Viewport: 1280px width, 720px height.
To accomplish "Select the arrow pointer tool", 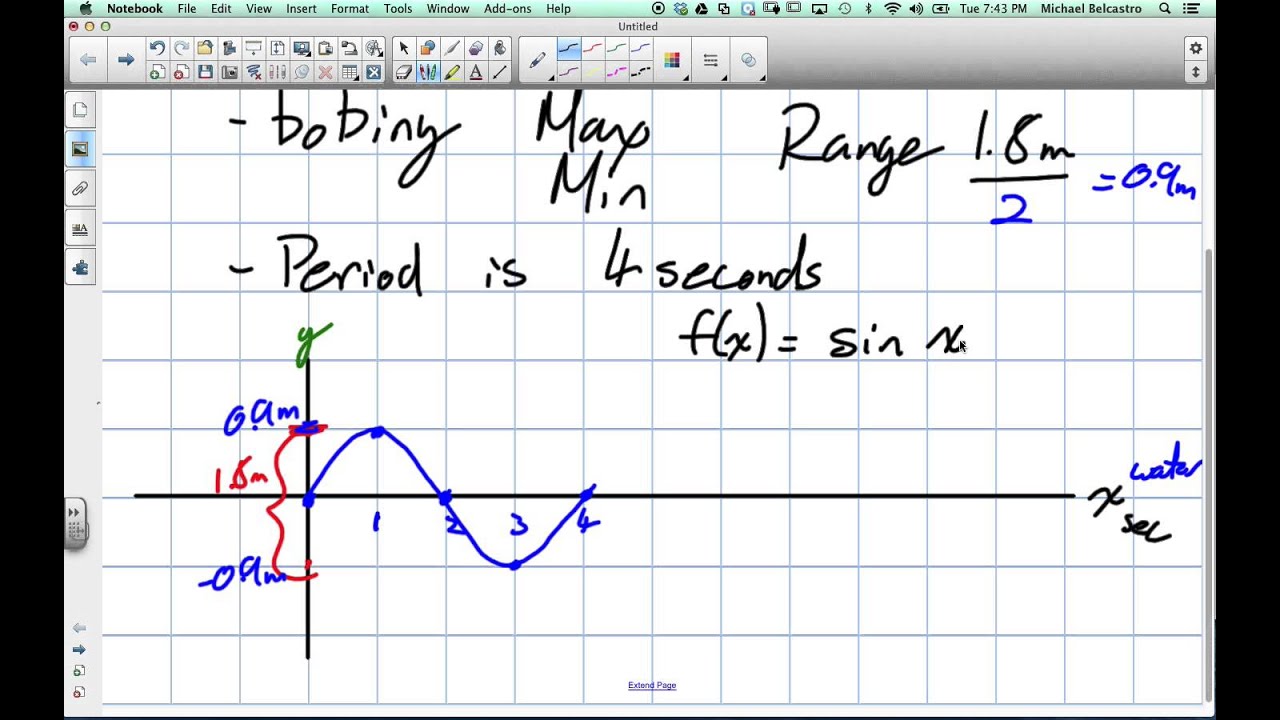I will point(404,48).
